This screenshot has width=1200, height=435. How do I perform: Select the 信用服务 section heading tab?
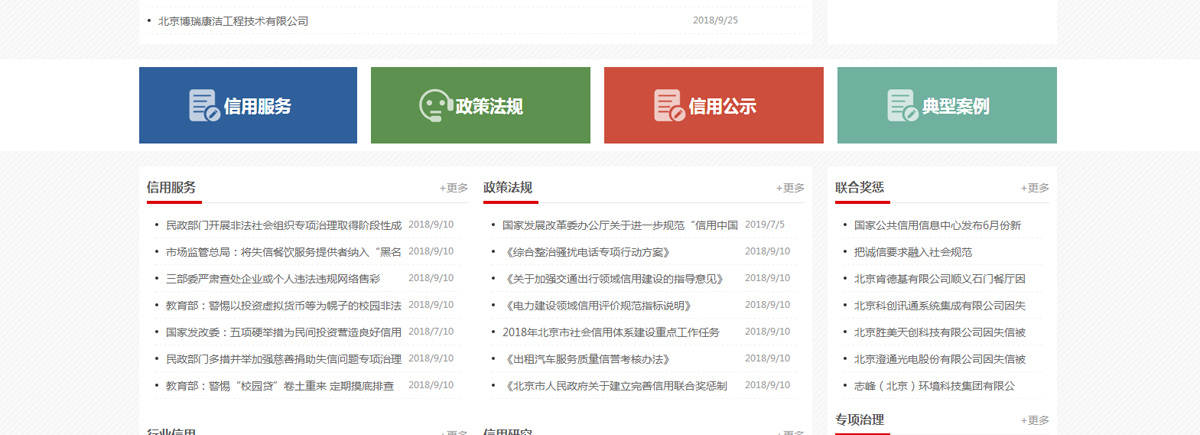(171, 187)
